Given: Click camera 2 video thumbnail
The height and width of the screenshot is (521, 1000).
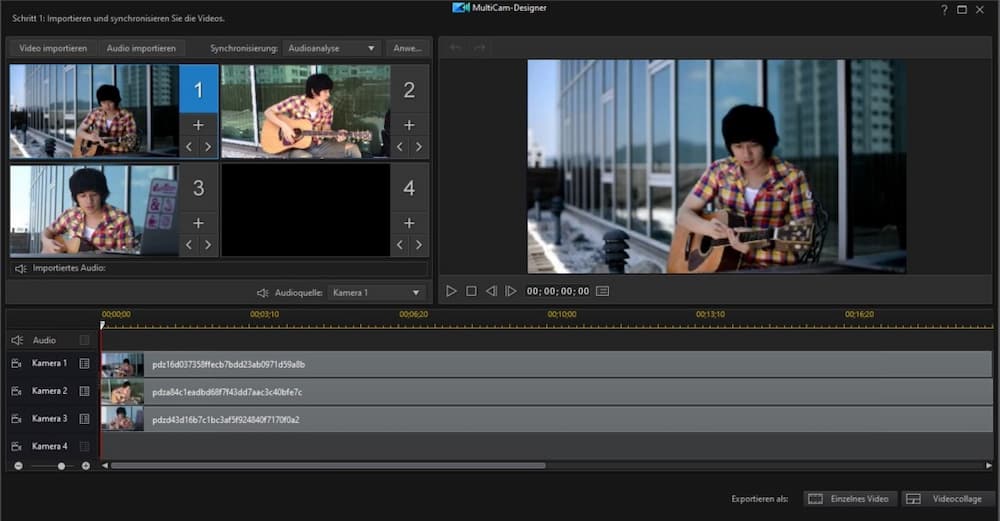Looking at the screenshot, I should click(305, 111).
